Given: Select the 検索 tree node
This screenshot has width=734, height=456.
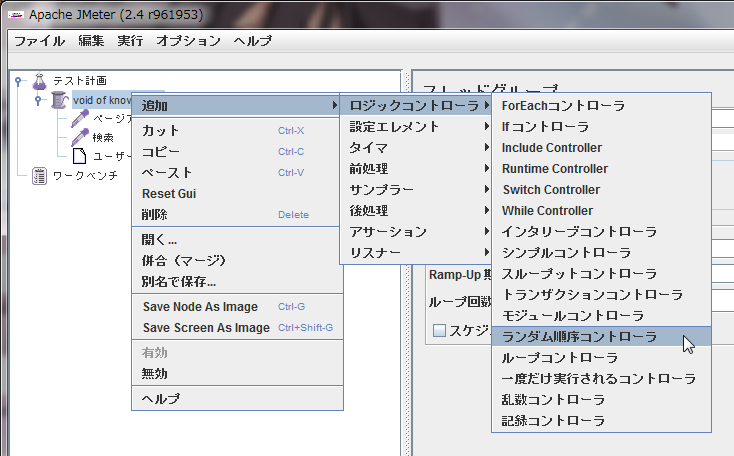Looking at the screenshot, I should (x=103, y=137).
